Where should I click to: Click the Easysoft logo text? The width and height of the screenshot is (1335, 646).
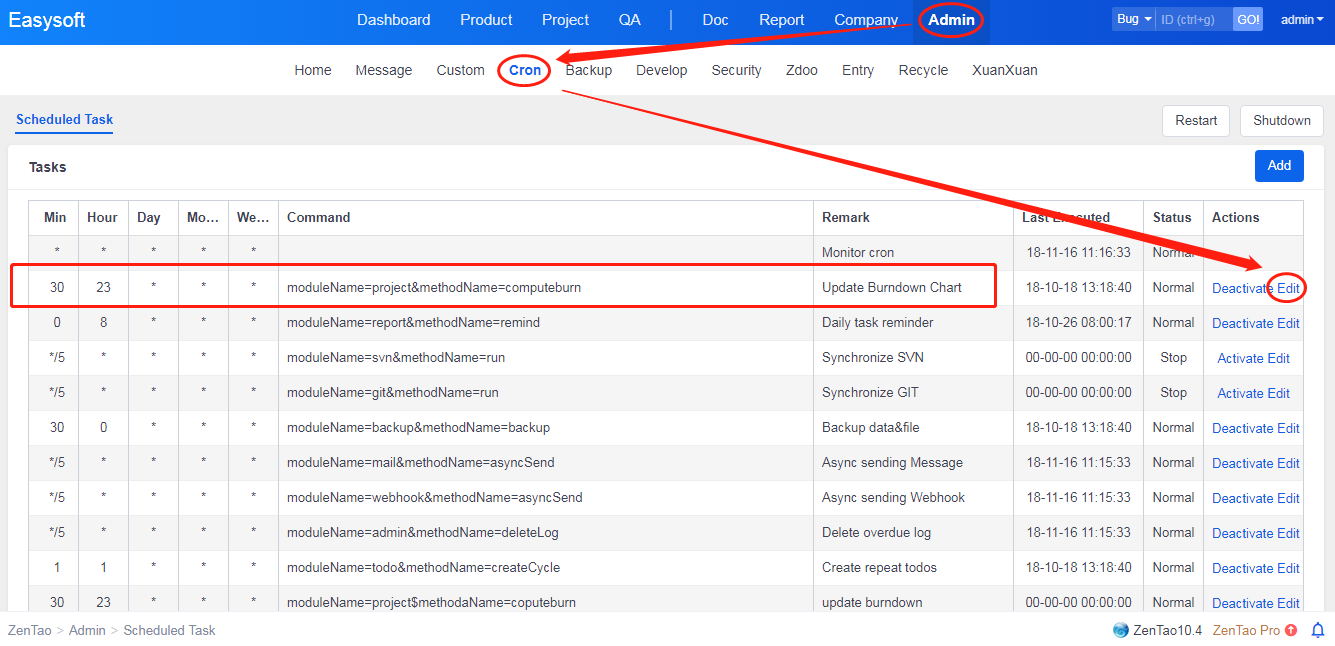click(x=47, y=20)
